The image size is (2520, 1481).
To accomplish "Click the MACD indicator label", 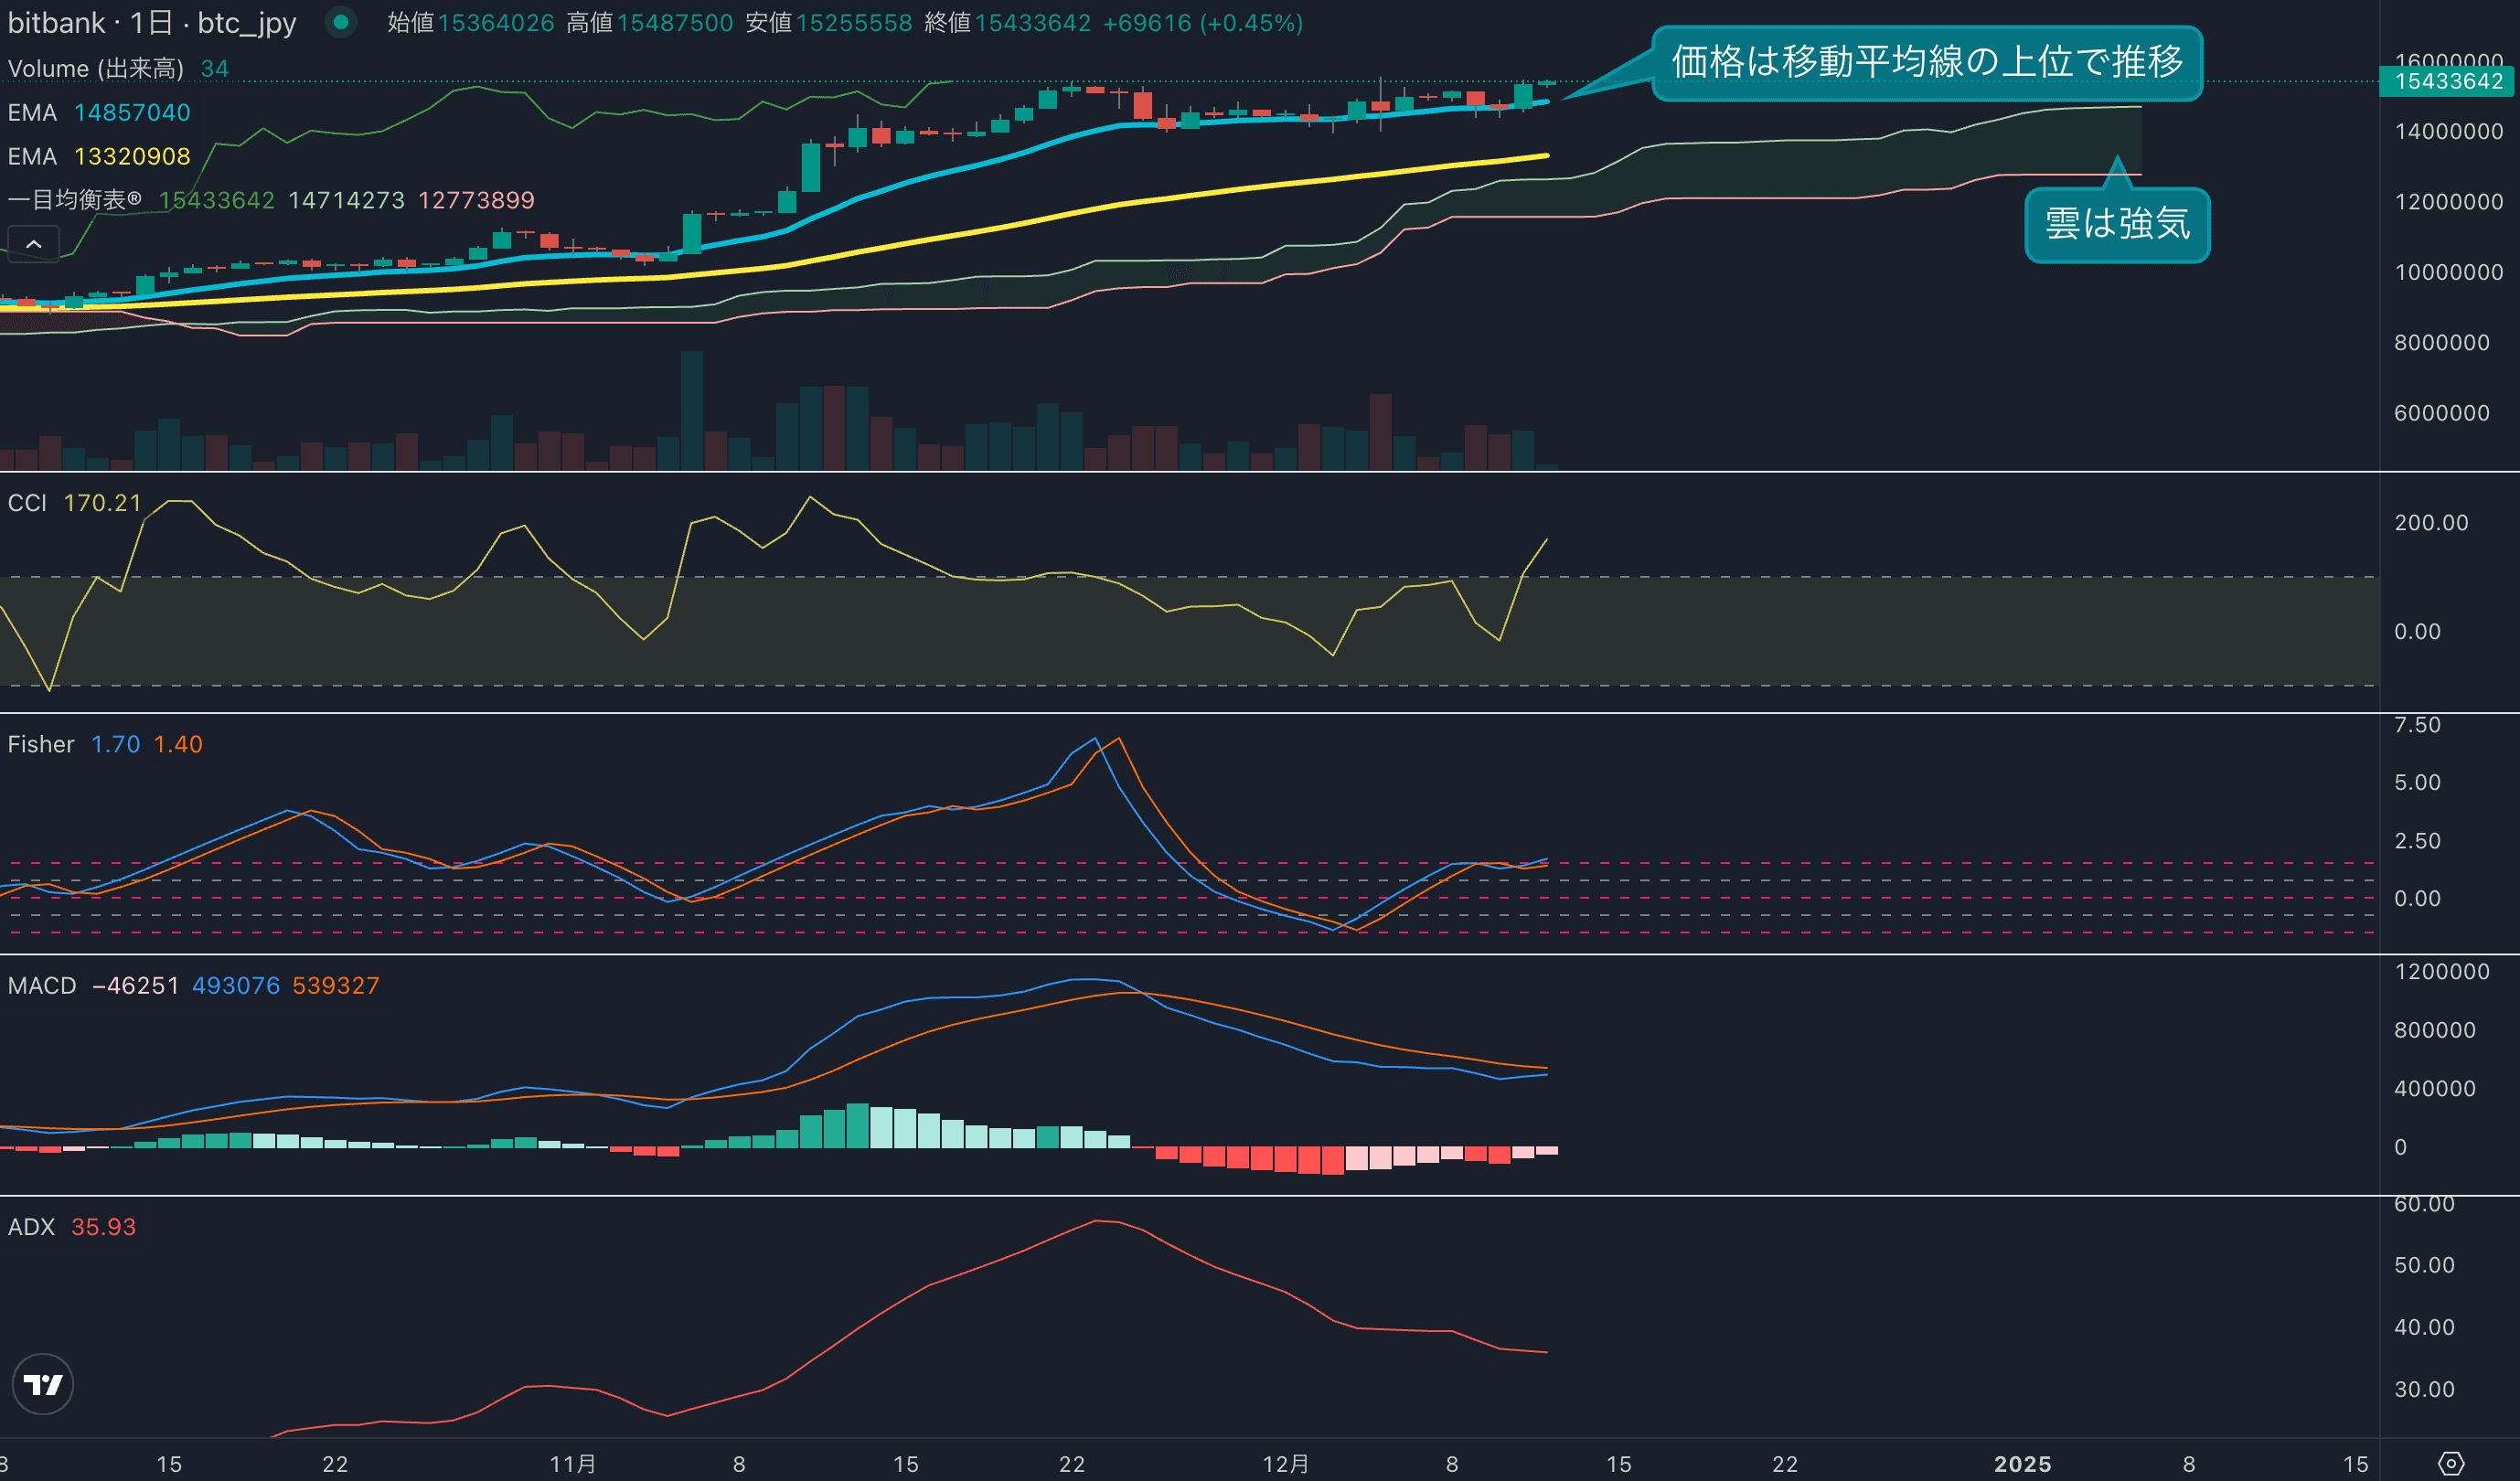I will click(42, 985).
